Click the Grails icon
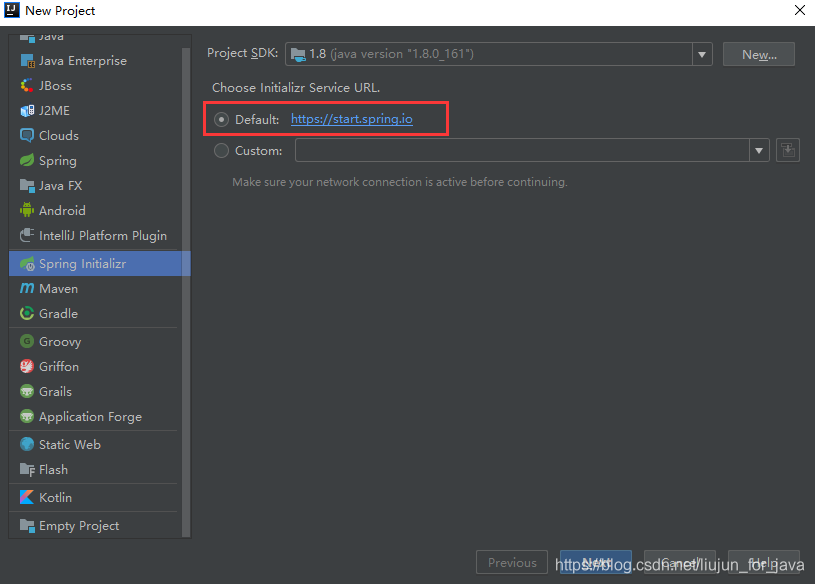This screenshot has height=584, width=815. click(x=27, y=391)
